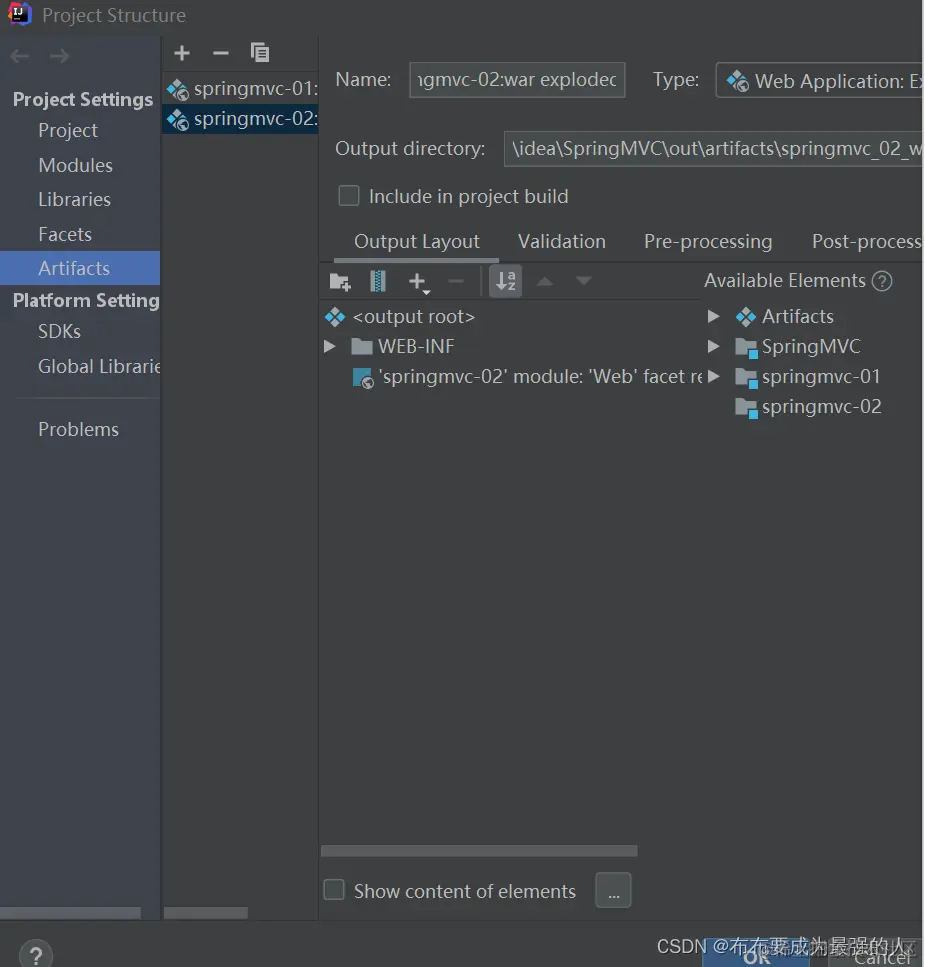Click the create directory icon
The width and height of the screenshot is (925, 967).
340,281
